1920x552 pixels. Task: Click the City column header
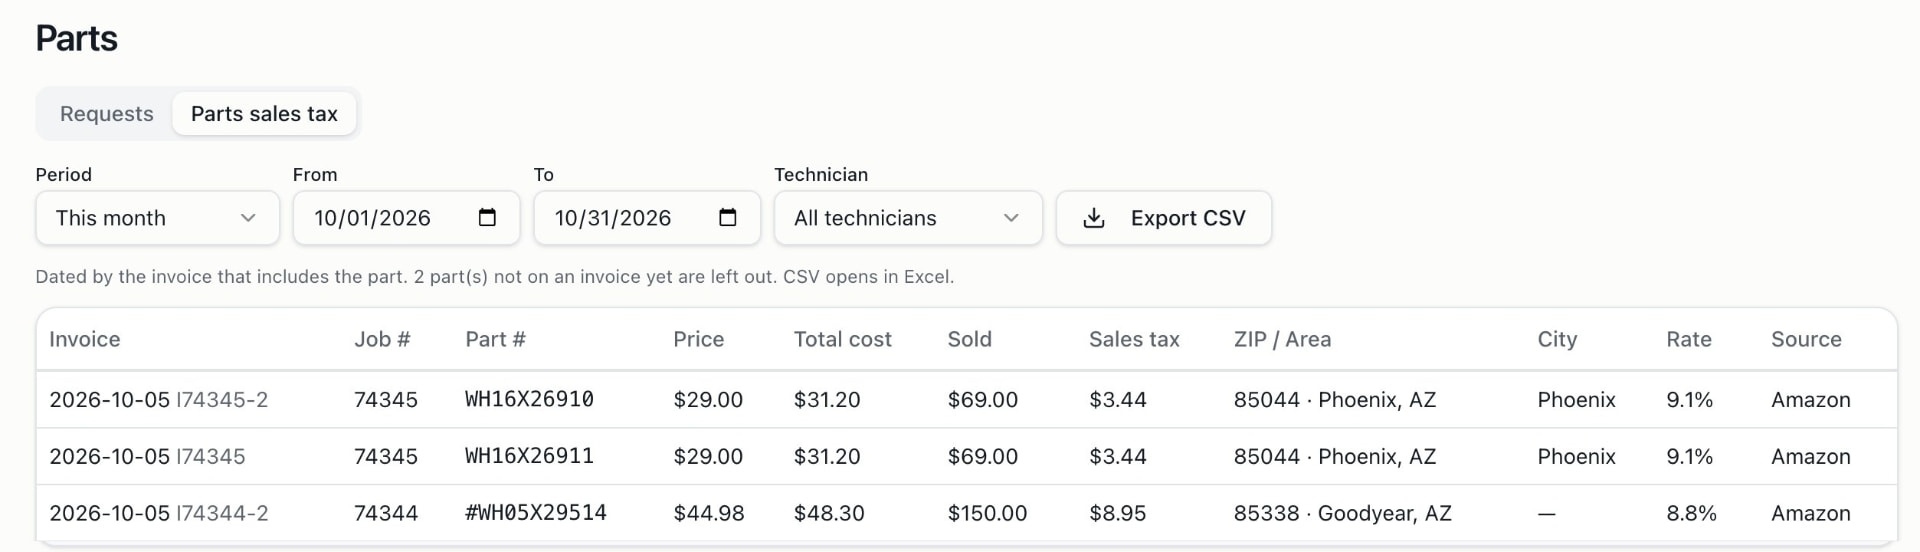1557,339
